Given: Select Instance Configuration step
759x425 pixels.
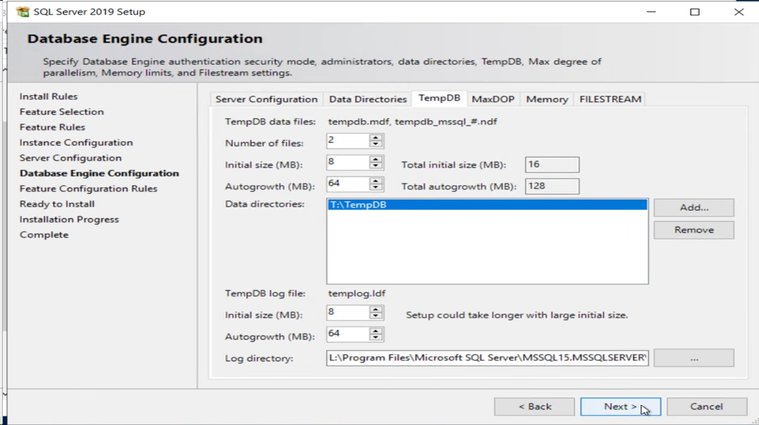Looking at the screenshot, I should pyautogui.click(x=76, y=143).
